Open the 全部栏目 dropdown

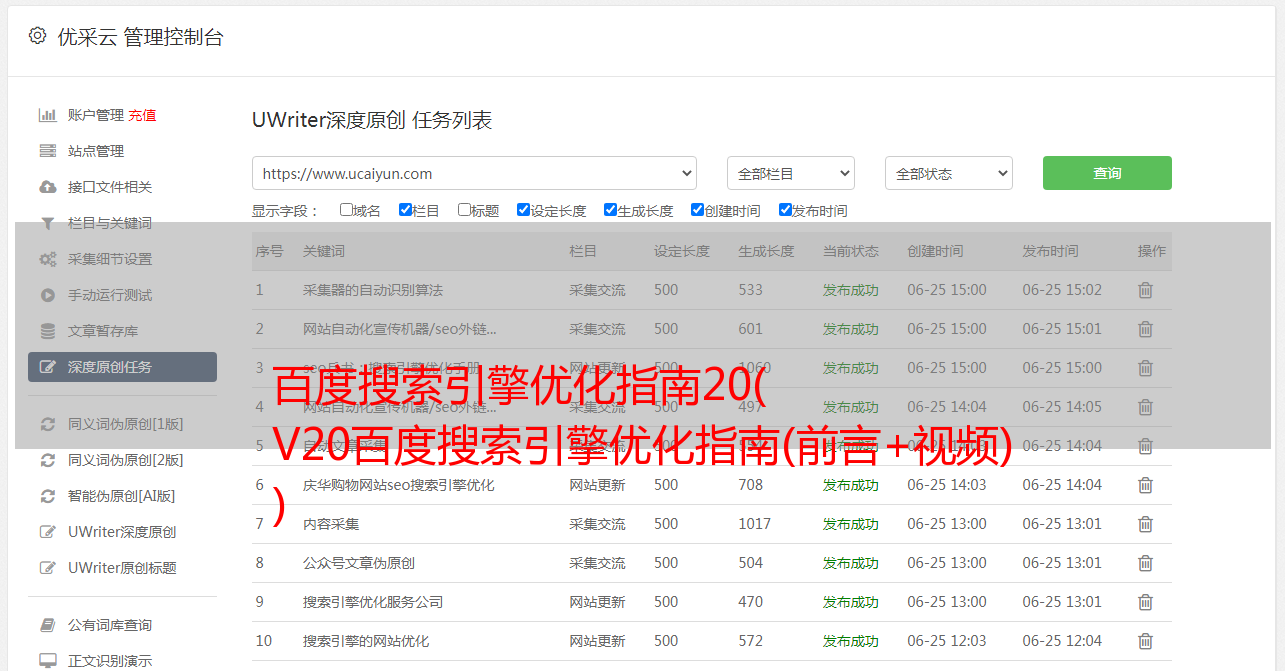coord(791,173)
